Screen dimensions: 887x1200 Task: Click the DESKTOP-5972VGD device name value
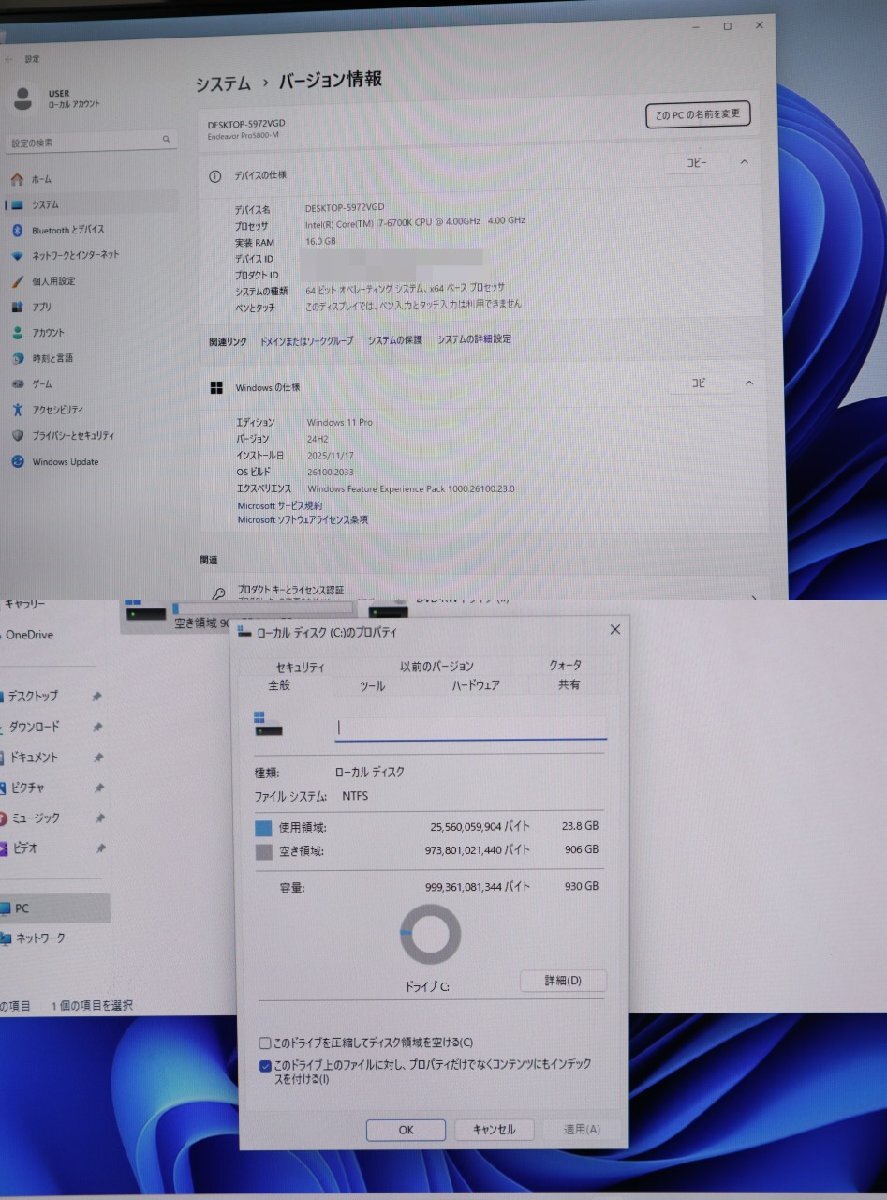click(344, 209)
